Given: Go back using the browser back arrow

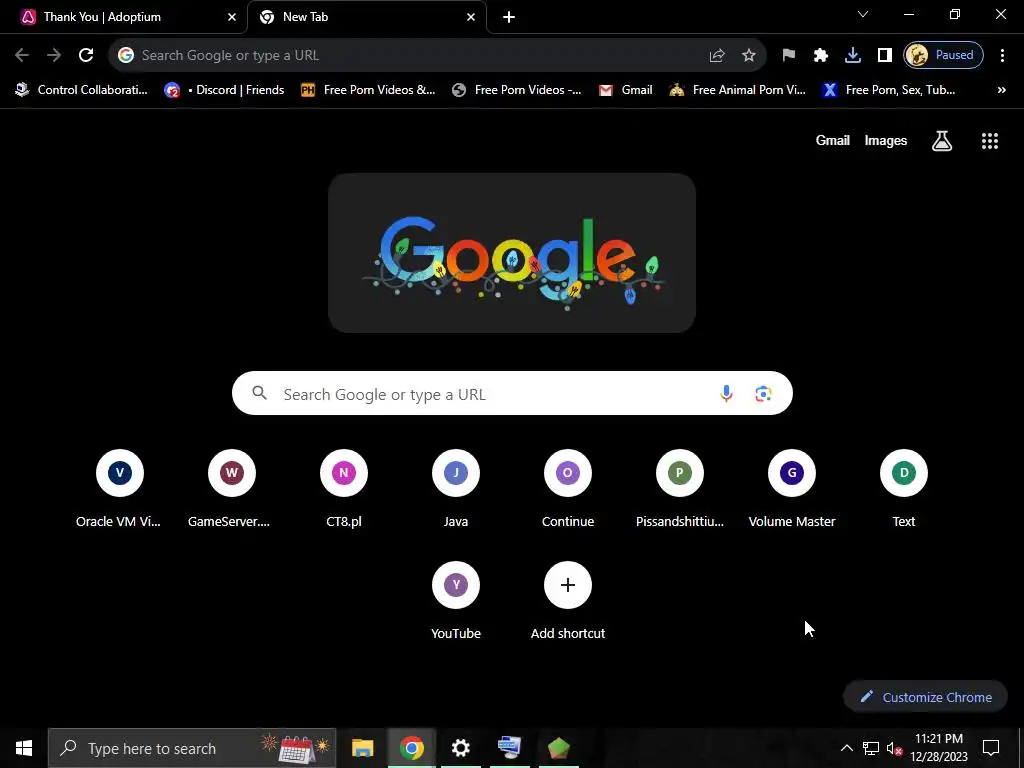Looking at the screenshot, I should tap(22, 56).
